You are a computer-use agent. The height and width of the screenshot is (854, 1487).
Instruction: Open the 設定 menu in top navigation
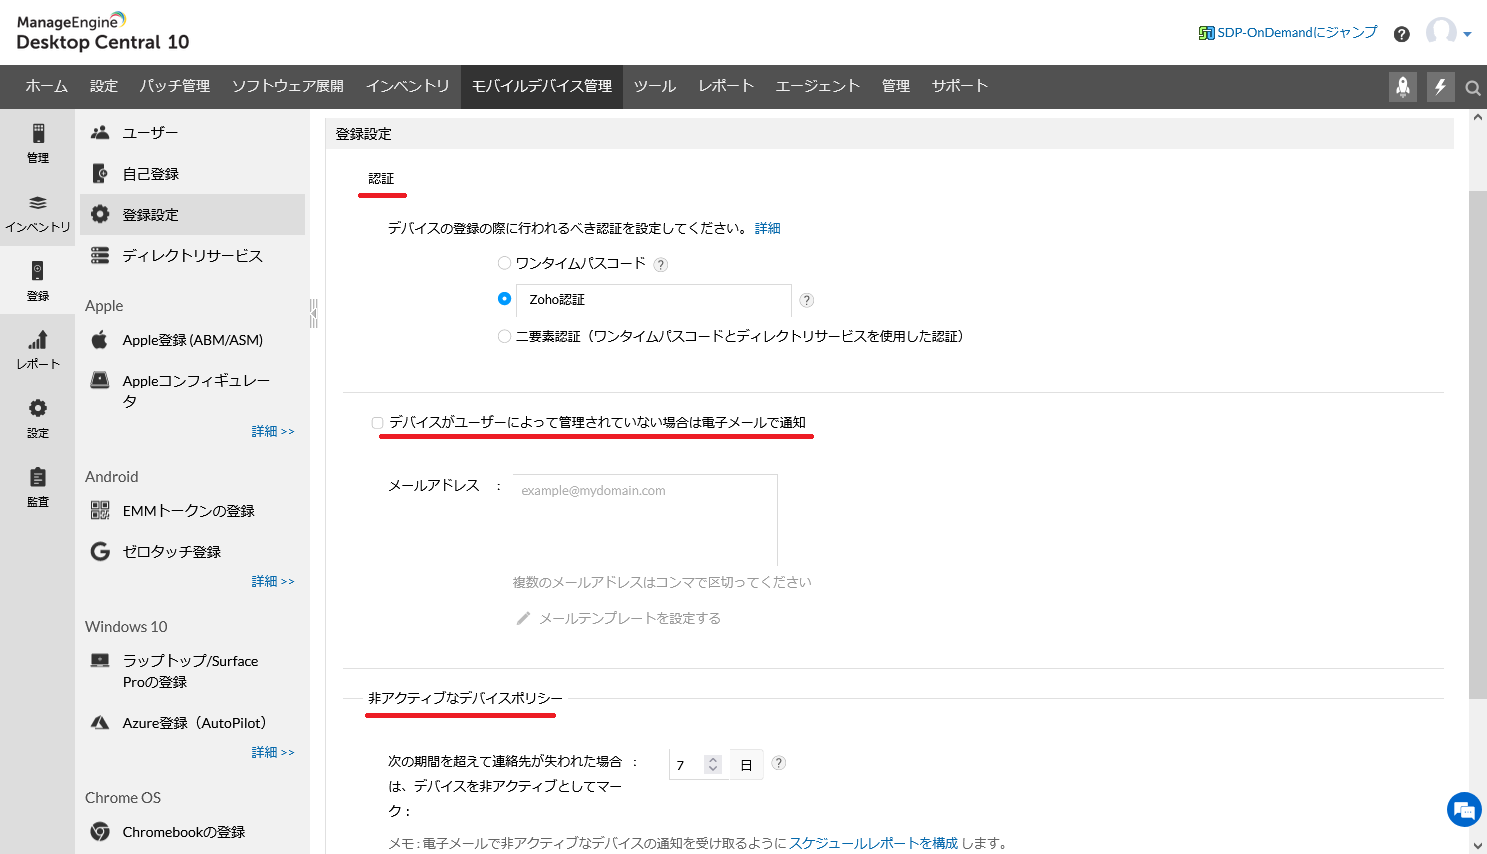tap(104, 86)
